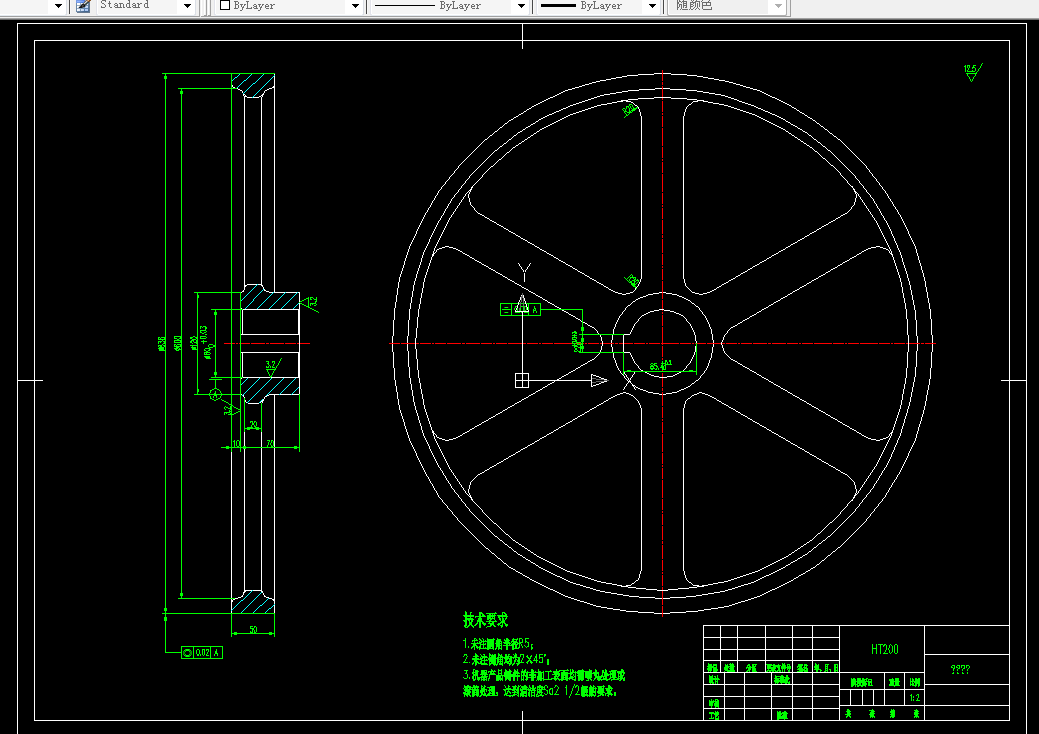Expand the leftmost toolbar dropdown arrow
1039x734 pixels.
58,6
